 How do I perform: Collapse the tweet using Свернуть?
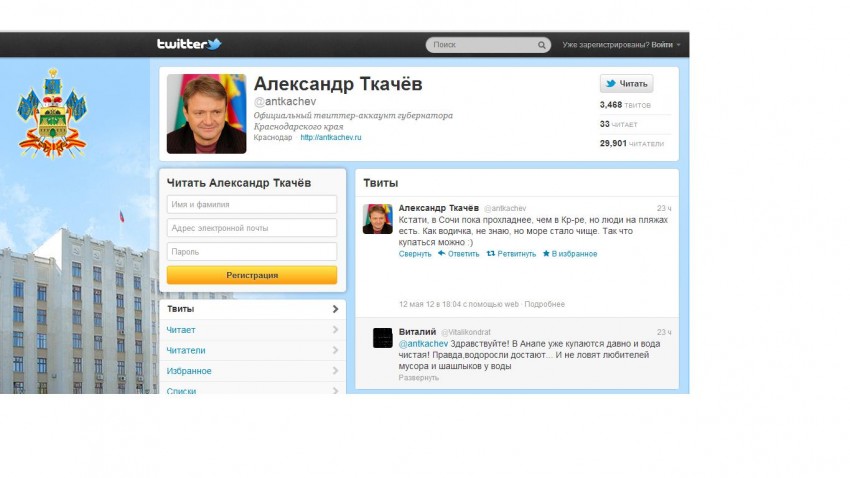(415, 254)
